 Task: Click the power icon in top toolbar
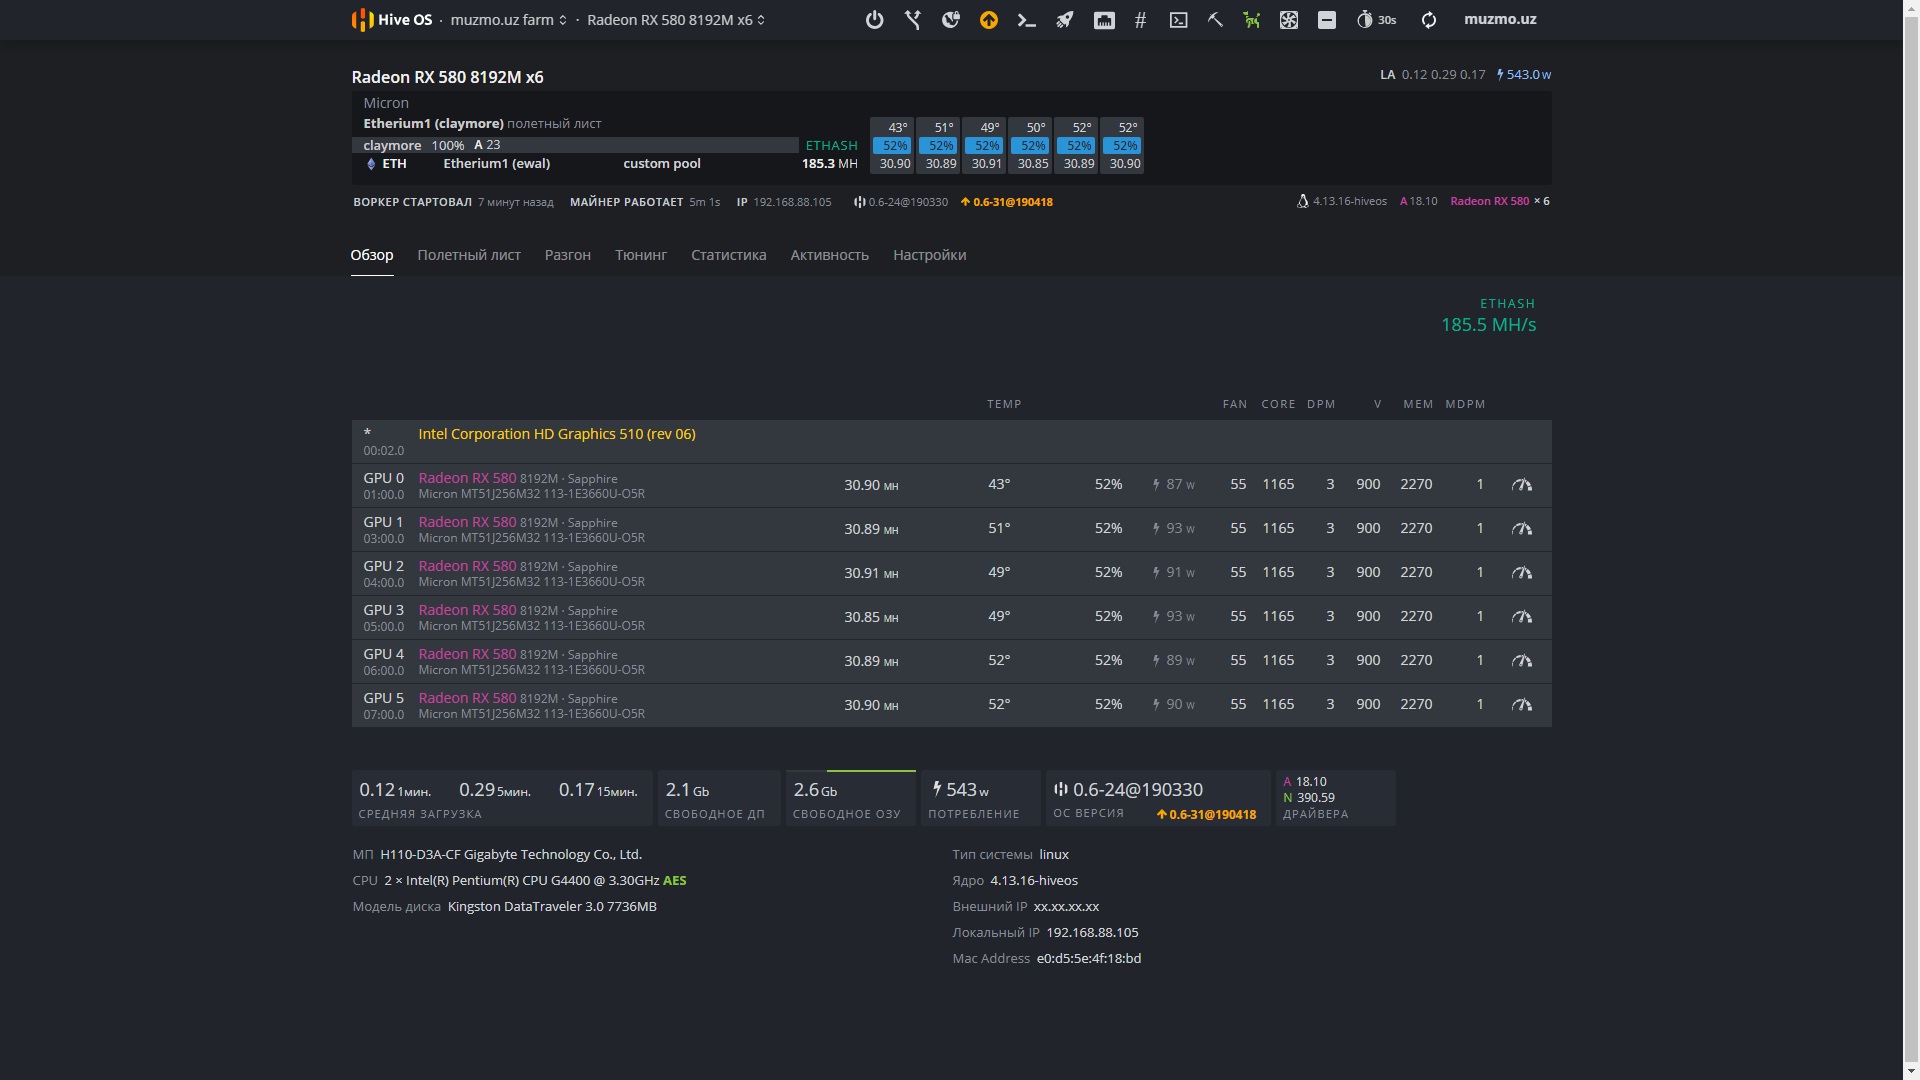click(x=874, y=20)
